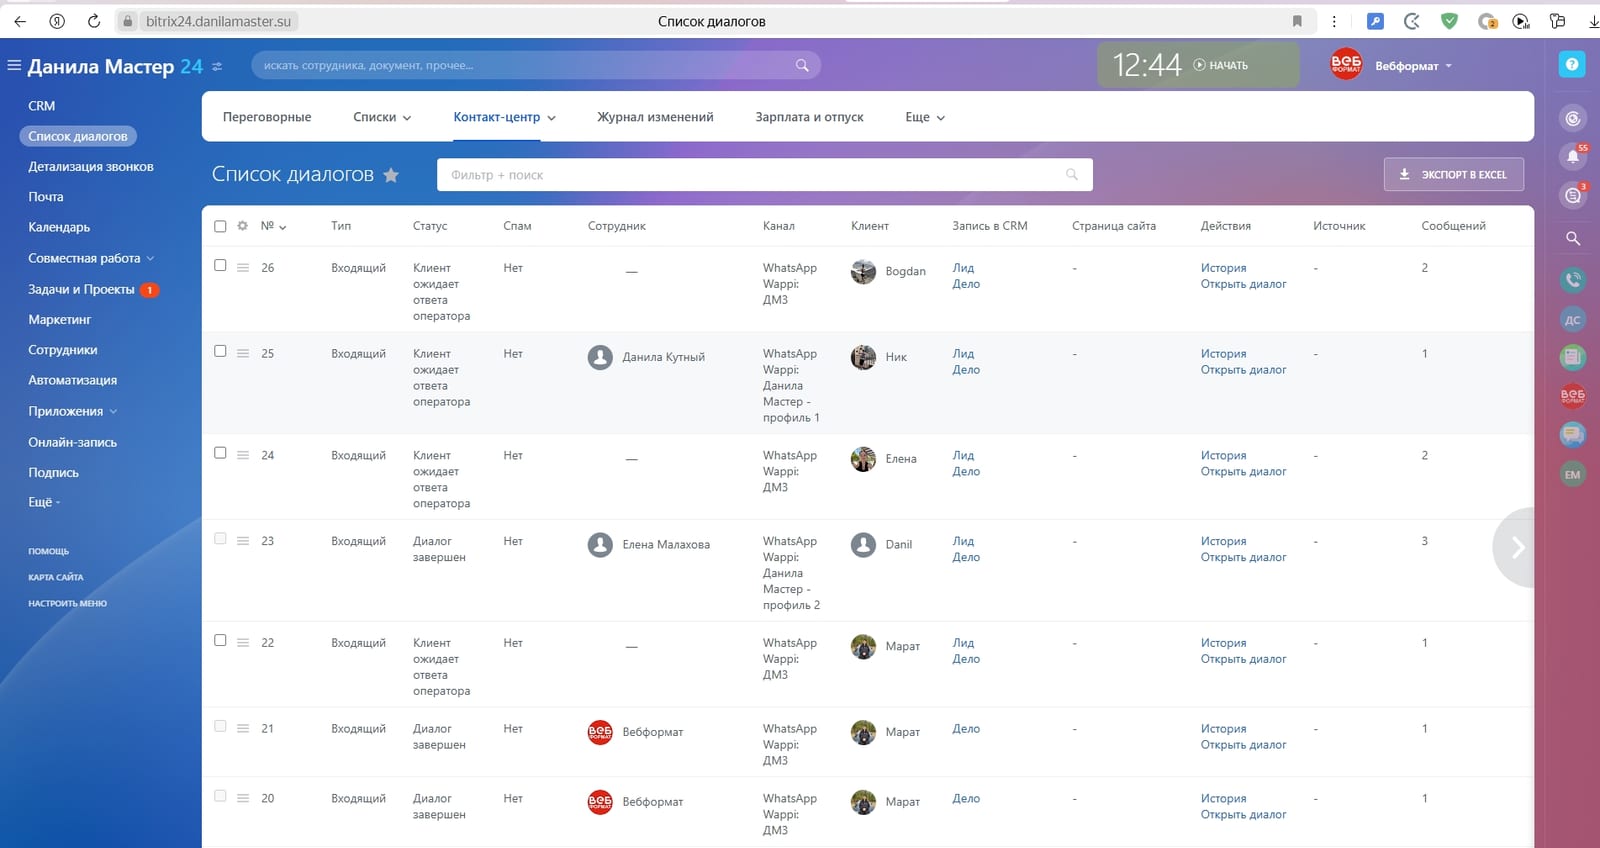Click the right sidebar search magnifier
Viewport: 1600px width, 848px height.
pos(1573,238)
